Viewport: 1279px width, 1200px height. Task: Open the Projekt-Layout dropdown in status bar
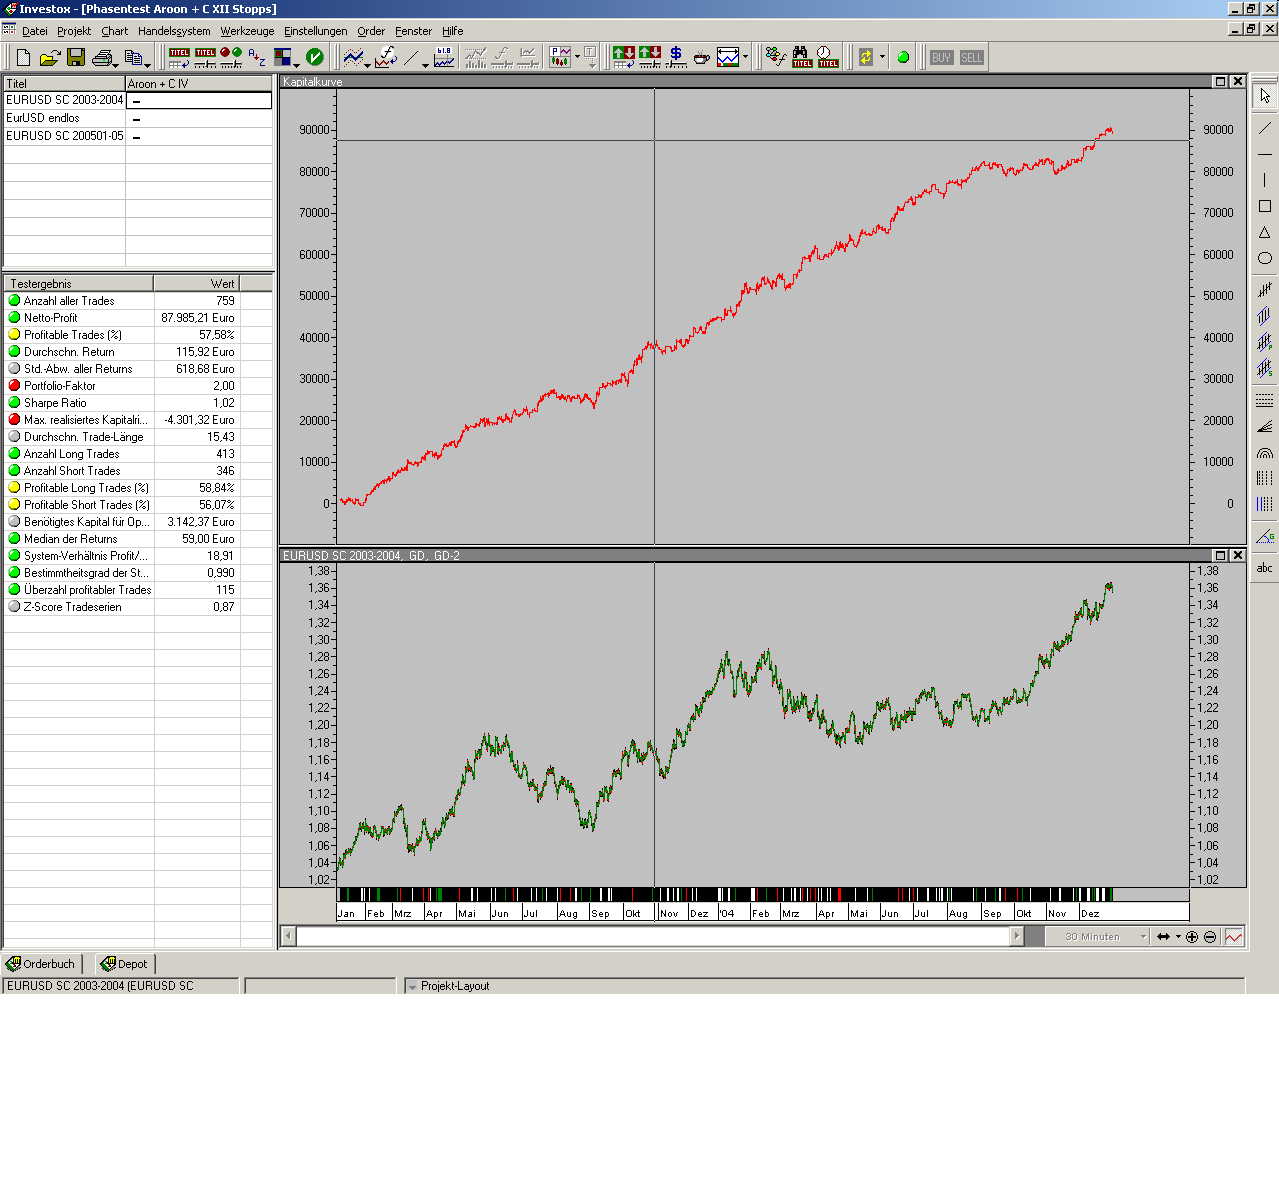click(412, 986)
